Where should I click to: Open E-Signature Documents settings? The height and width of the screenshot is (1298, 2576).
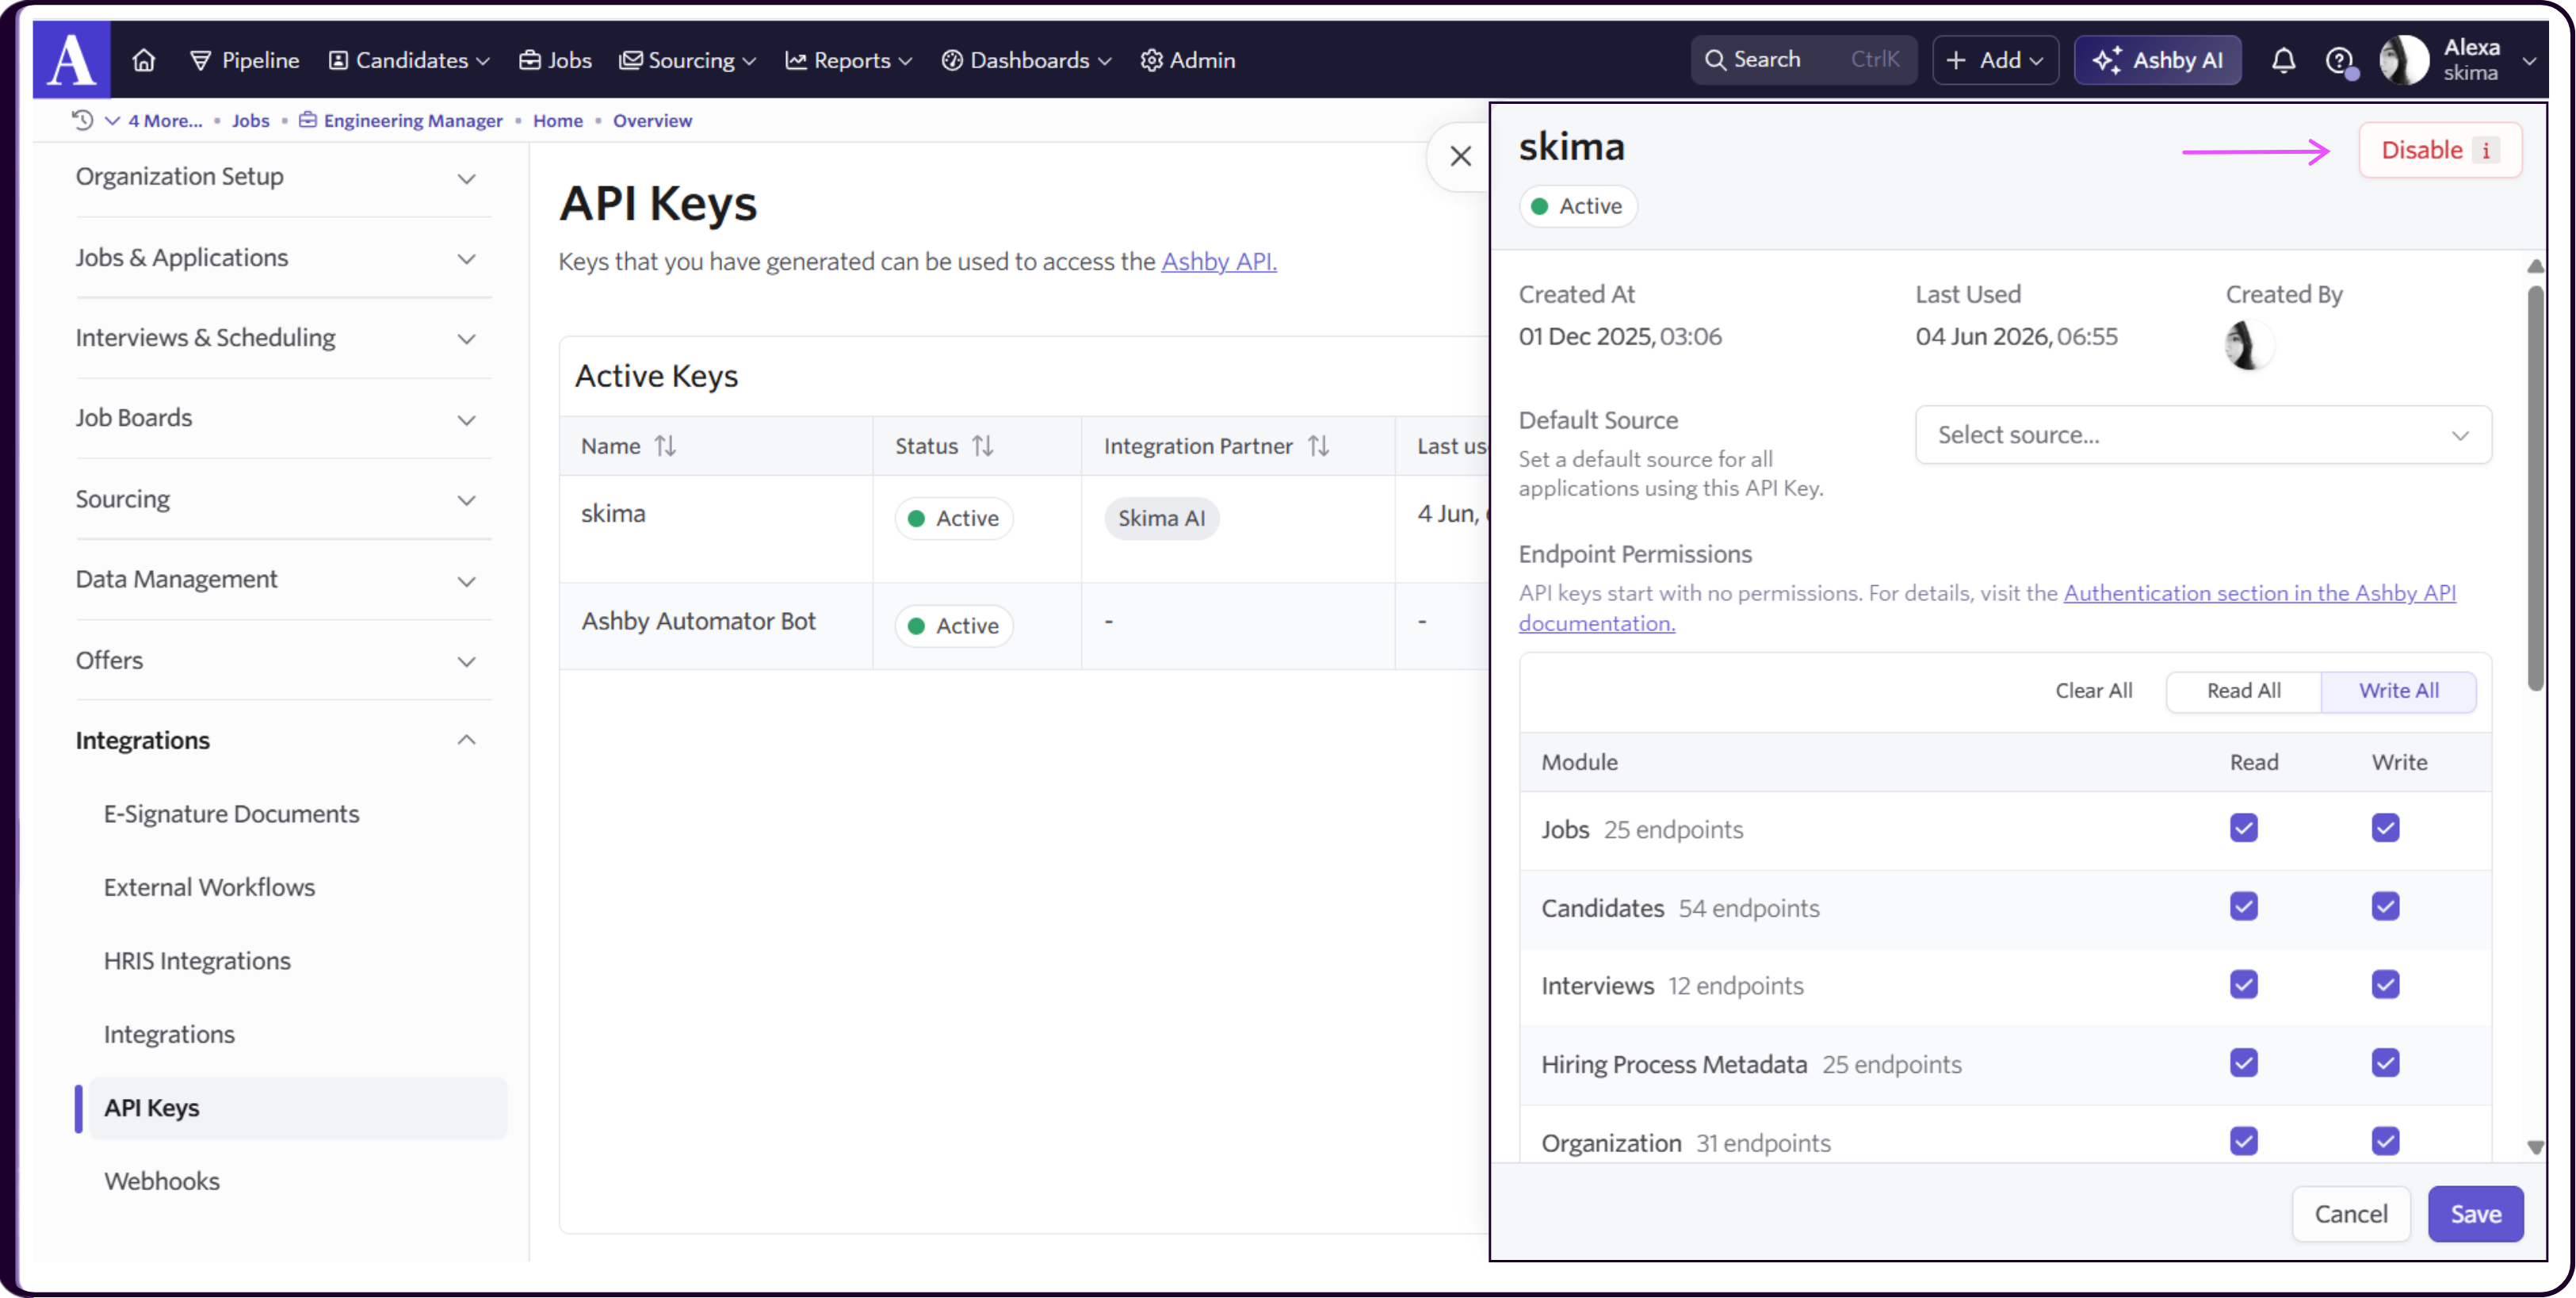[231, 814]
